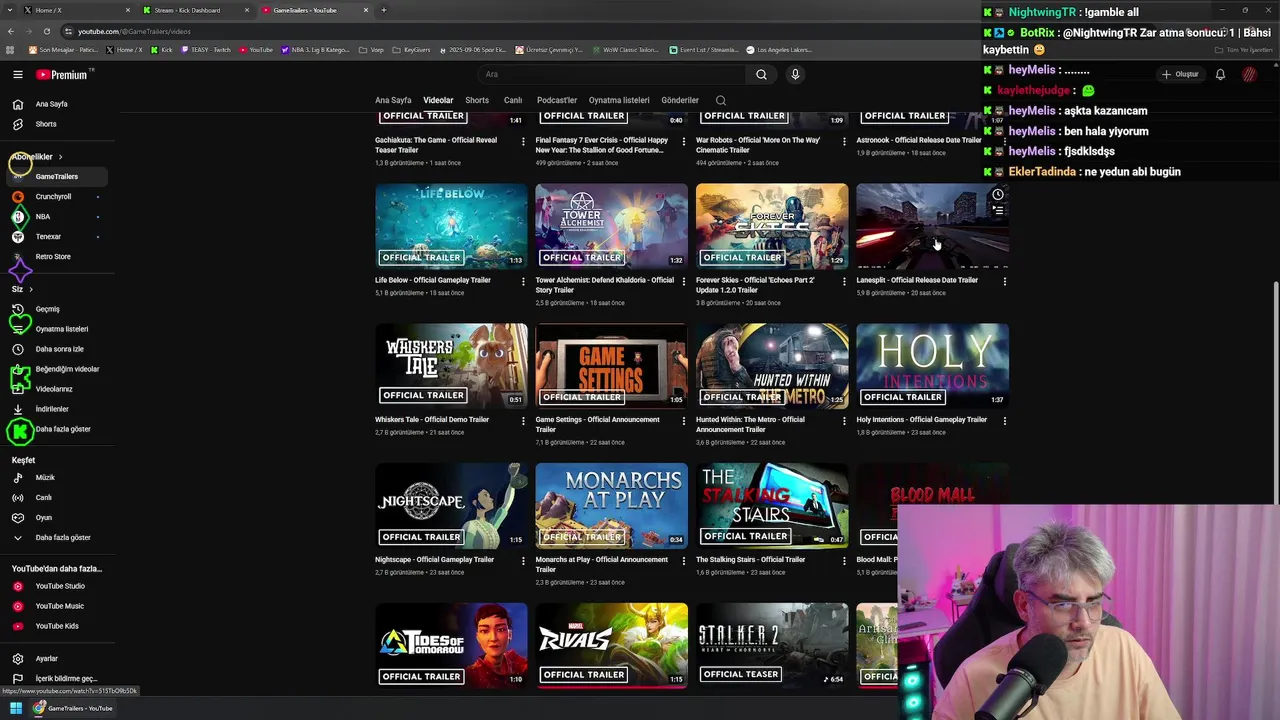Add Lanesplit video to Watch Later

pyautogui.click(x=997, y=195)
